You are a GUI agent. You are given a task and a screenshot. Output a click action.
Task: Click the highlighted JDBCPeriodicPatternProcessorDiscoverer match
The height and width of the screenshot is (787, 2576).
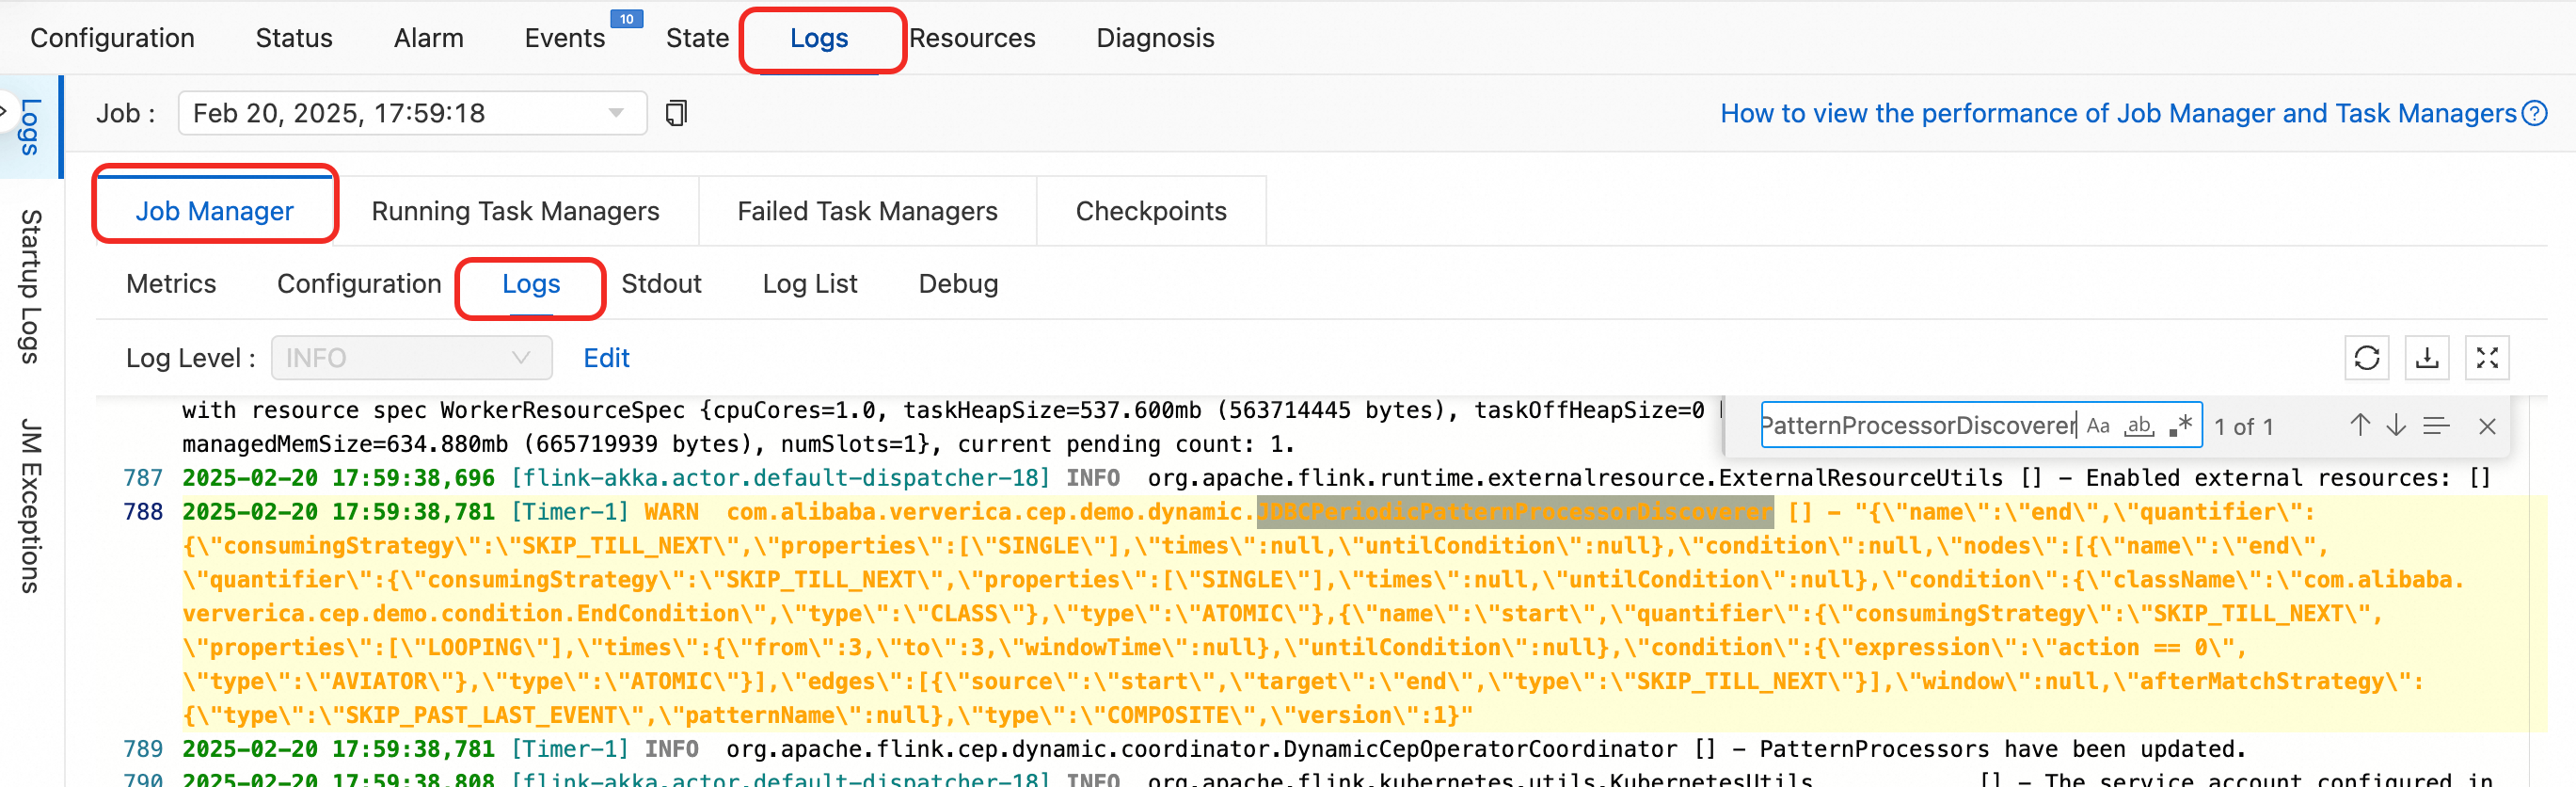pos(1515,512)
